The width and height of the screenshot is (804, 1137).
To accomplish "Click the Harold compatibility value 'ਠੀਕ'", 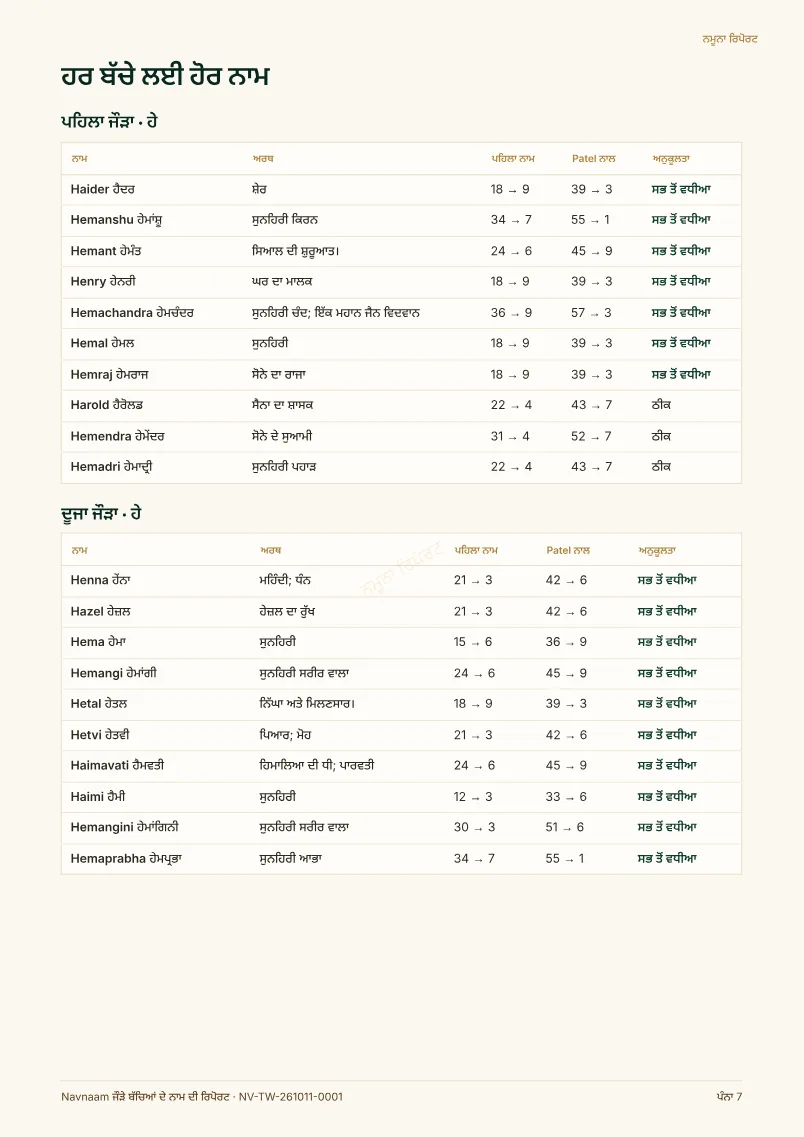I will tap(660, 405).
